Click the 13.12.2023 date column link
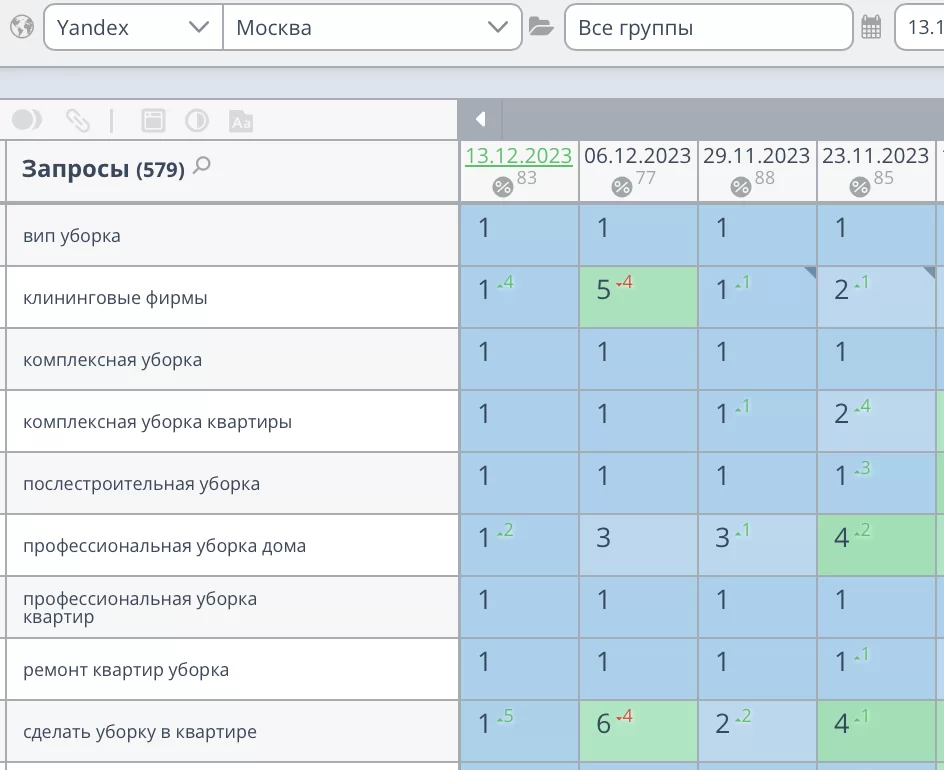Image resolution: width=944 pixels, height=770 pixels. coord(518,156)
